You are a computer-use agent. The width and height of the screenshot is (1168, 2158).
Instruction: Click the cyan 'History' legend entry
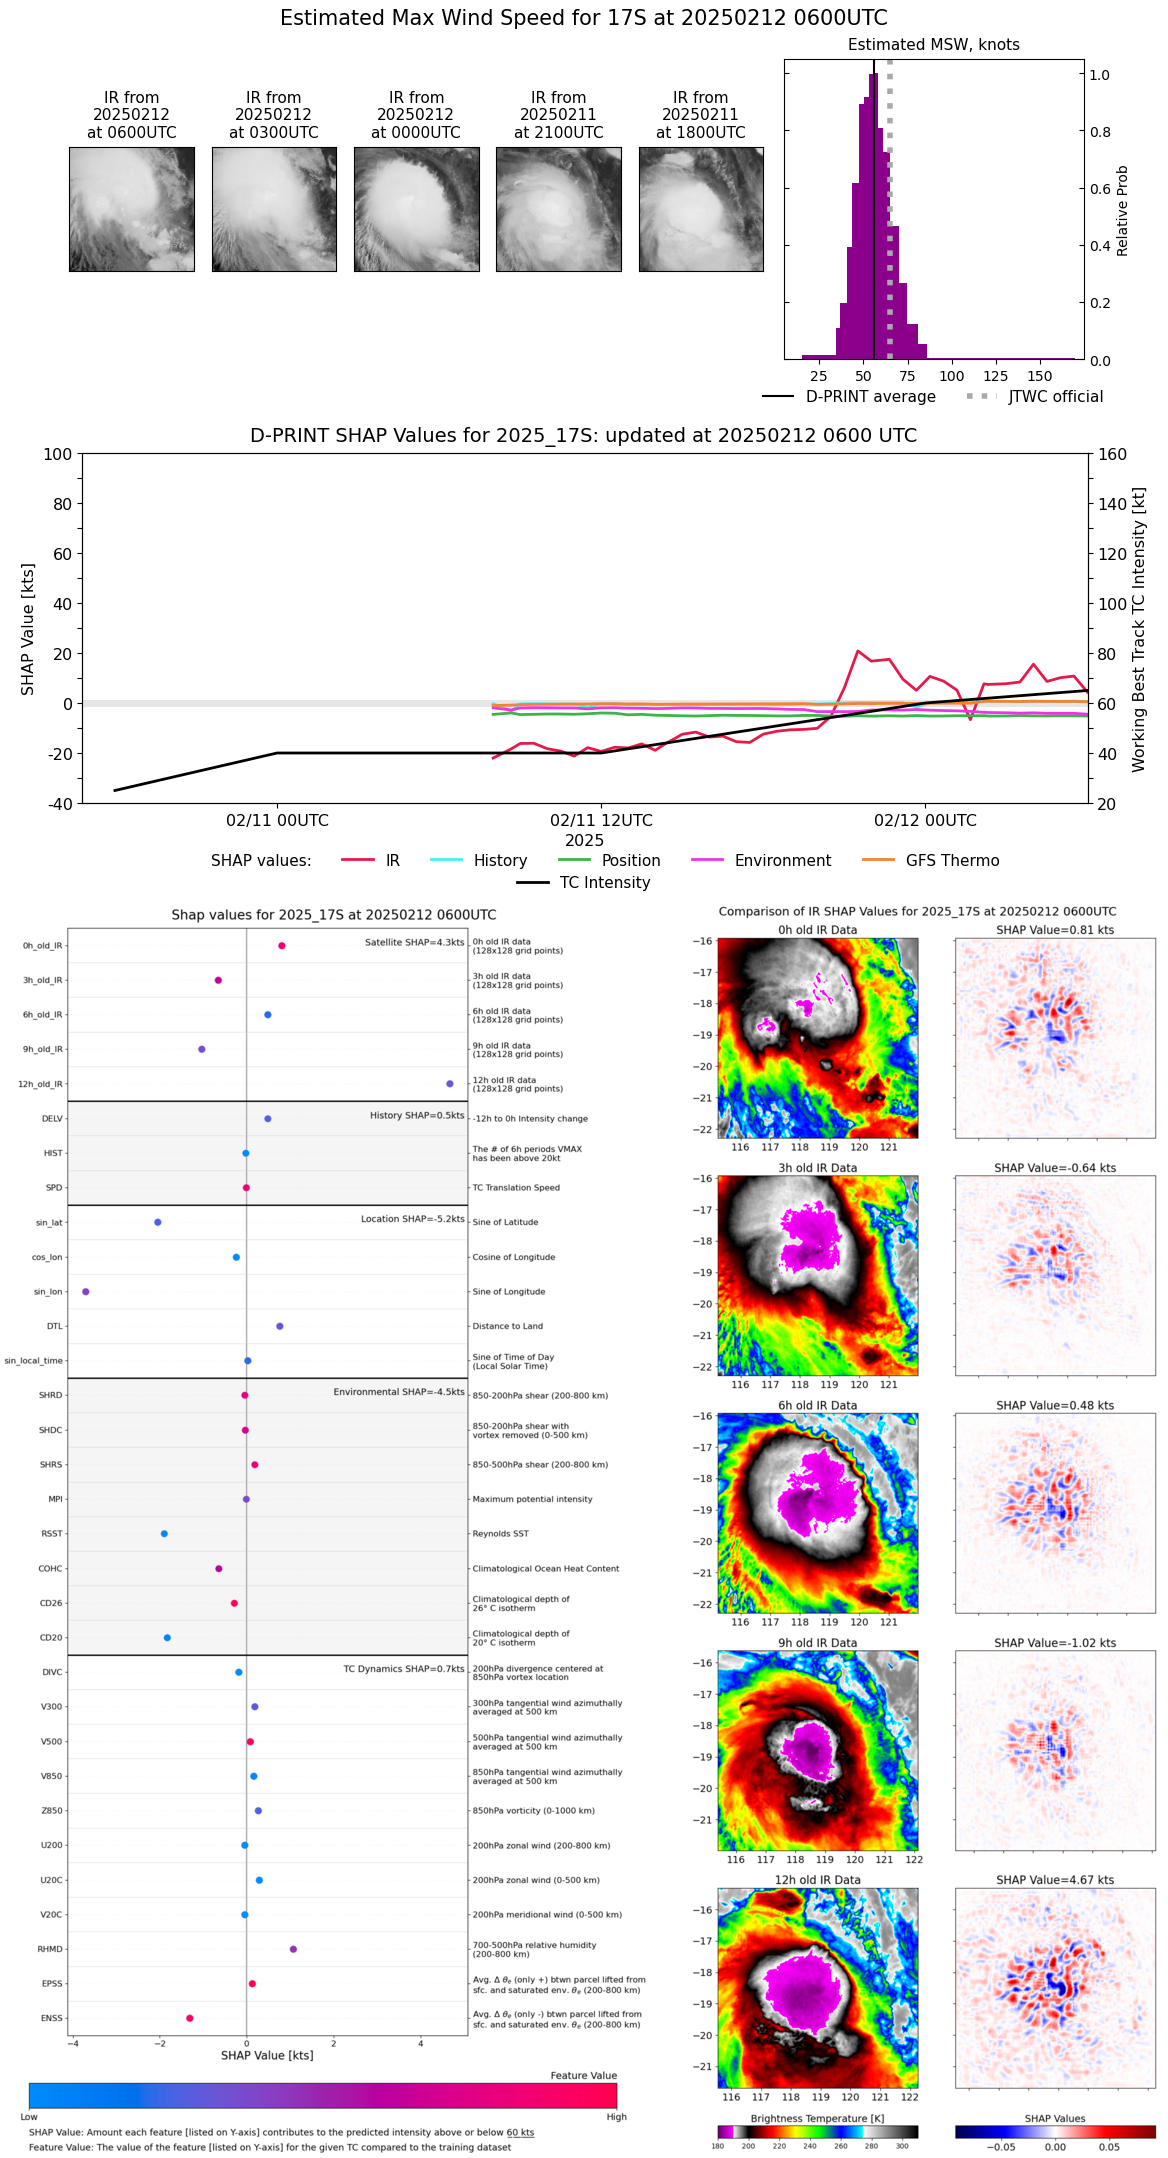[x=479, y=860]
